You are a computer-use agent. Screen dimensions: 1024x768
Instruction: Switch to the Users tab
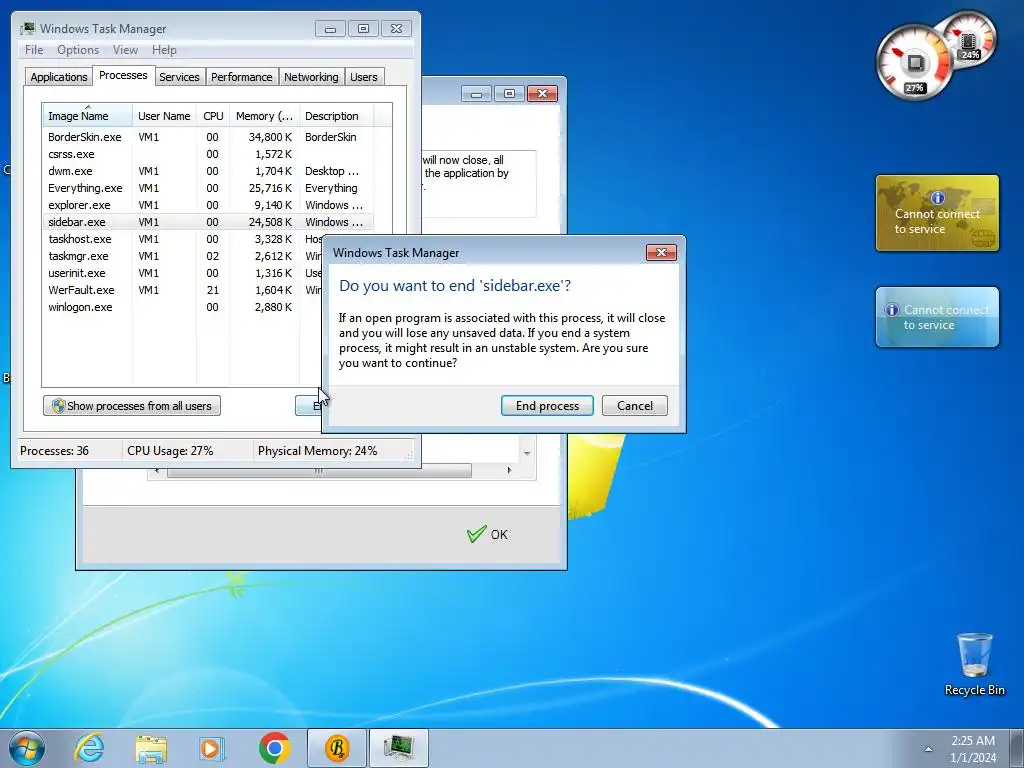pyautogui.click(x=364, y=77)
